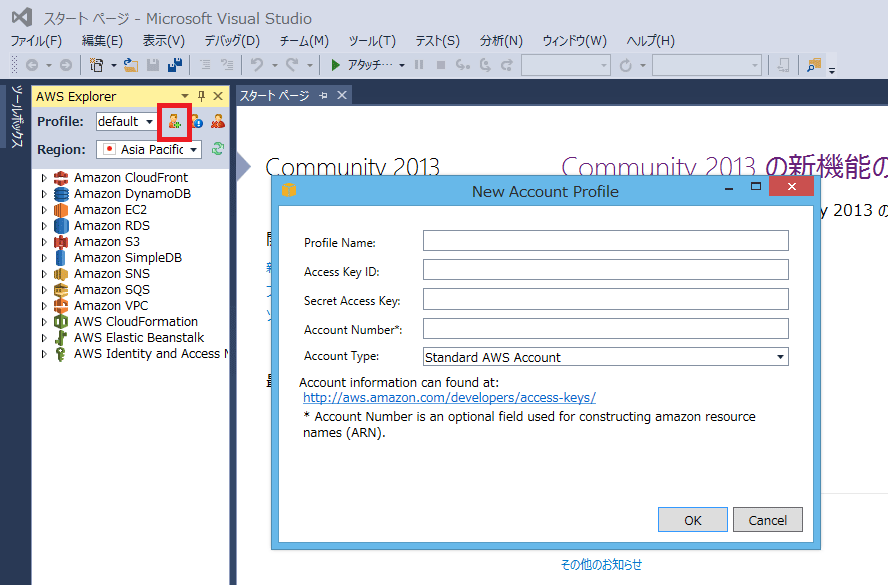Open the aws.amazon.com access-keys link
The image size is (888, 585).
pyautogui.click(x=449, y=398)
